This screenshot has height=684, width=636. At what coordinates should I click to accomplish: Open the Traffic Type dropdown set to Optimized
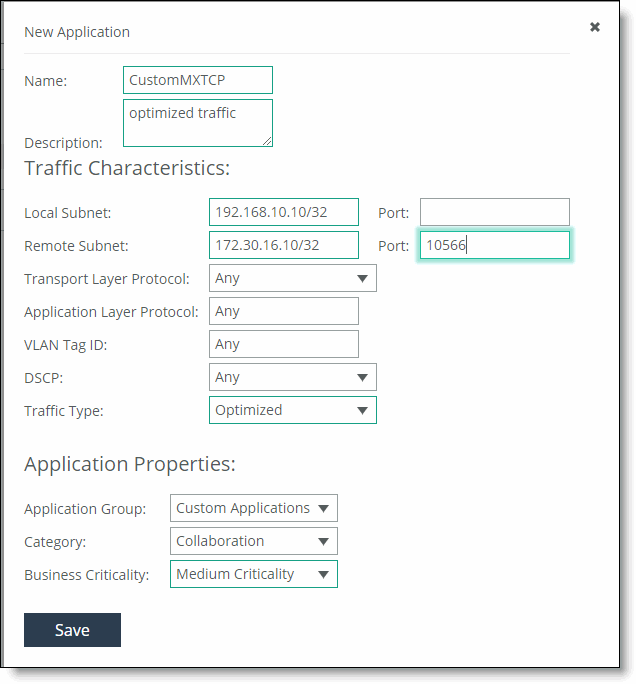292,410
